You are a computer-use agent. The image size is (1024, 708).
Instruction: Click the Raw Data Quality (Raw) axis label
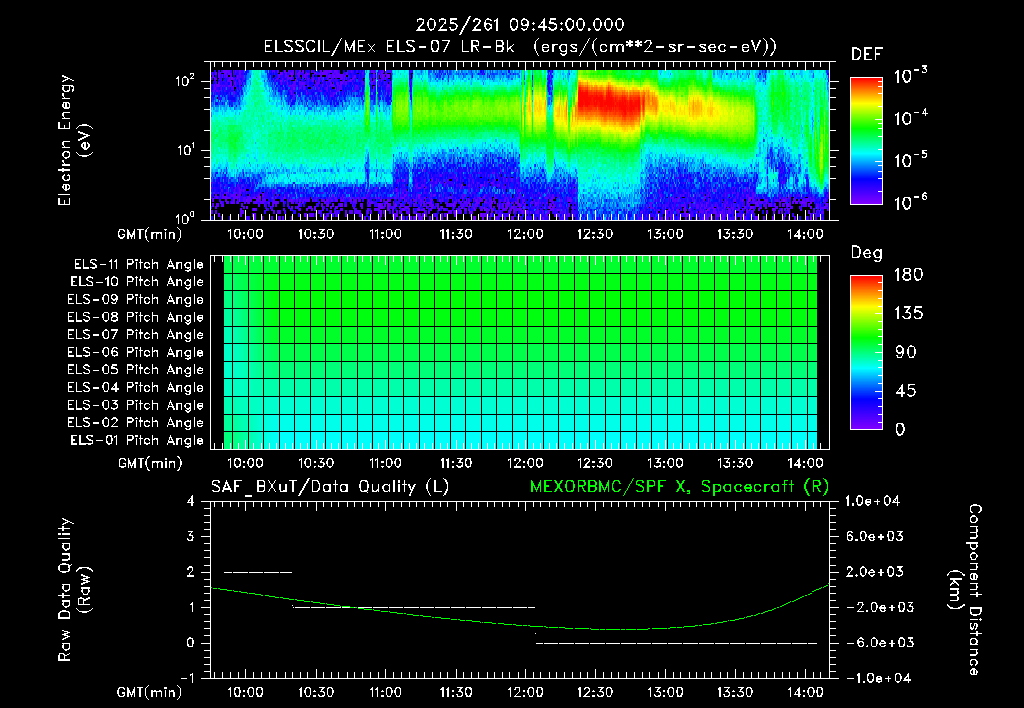pyautogui.click(x=74, y=589)
